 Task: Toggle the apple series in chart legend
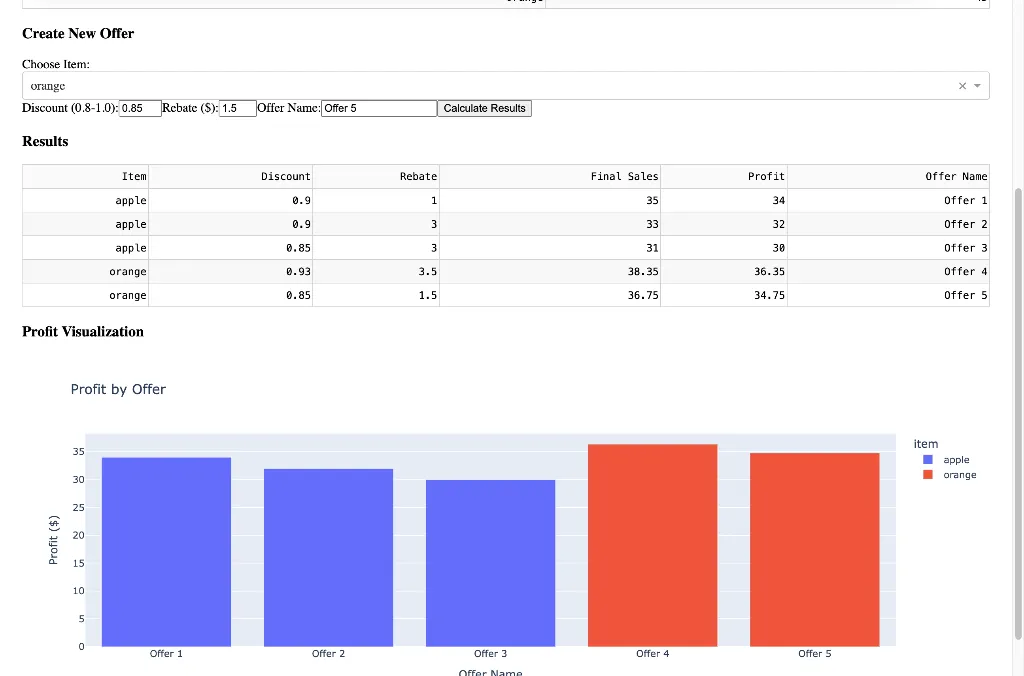(955, 460)
